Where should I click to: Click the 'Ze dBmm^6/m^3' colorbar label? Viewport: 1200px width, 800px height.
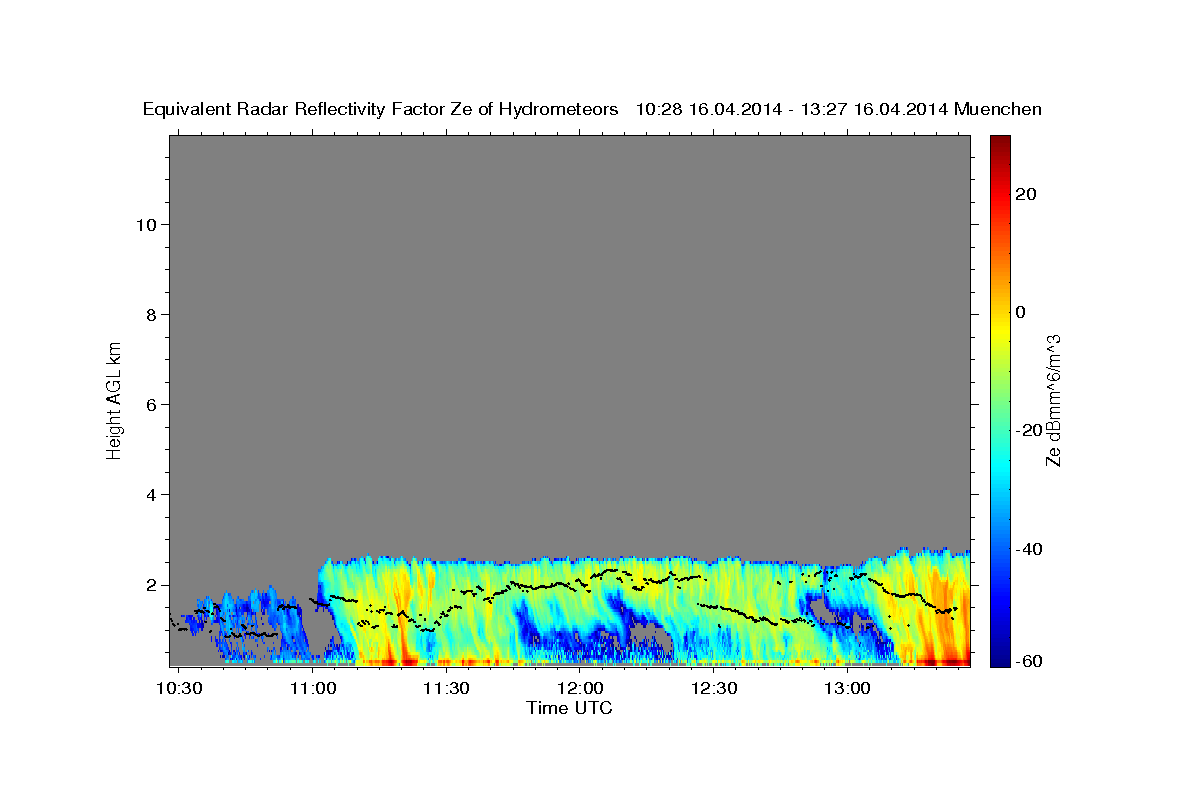[1053, 401]
